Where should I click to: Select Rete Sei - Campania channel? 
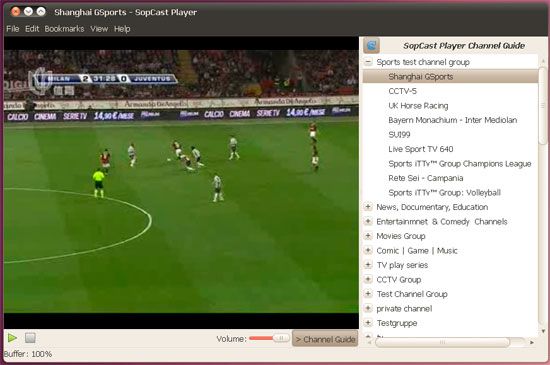pyautogui.click(x=425, y=178)
